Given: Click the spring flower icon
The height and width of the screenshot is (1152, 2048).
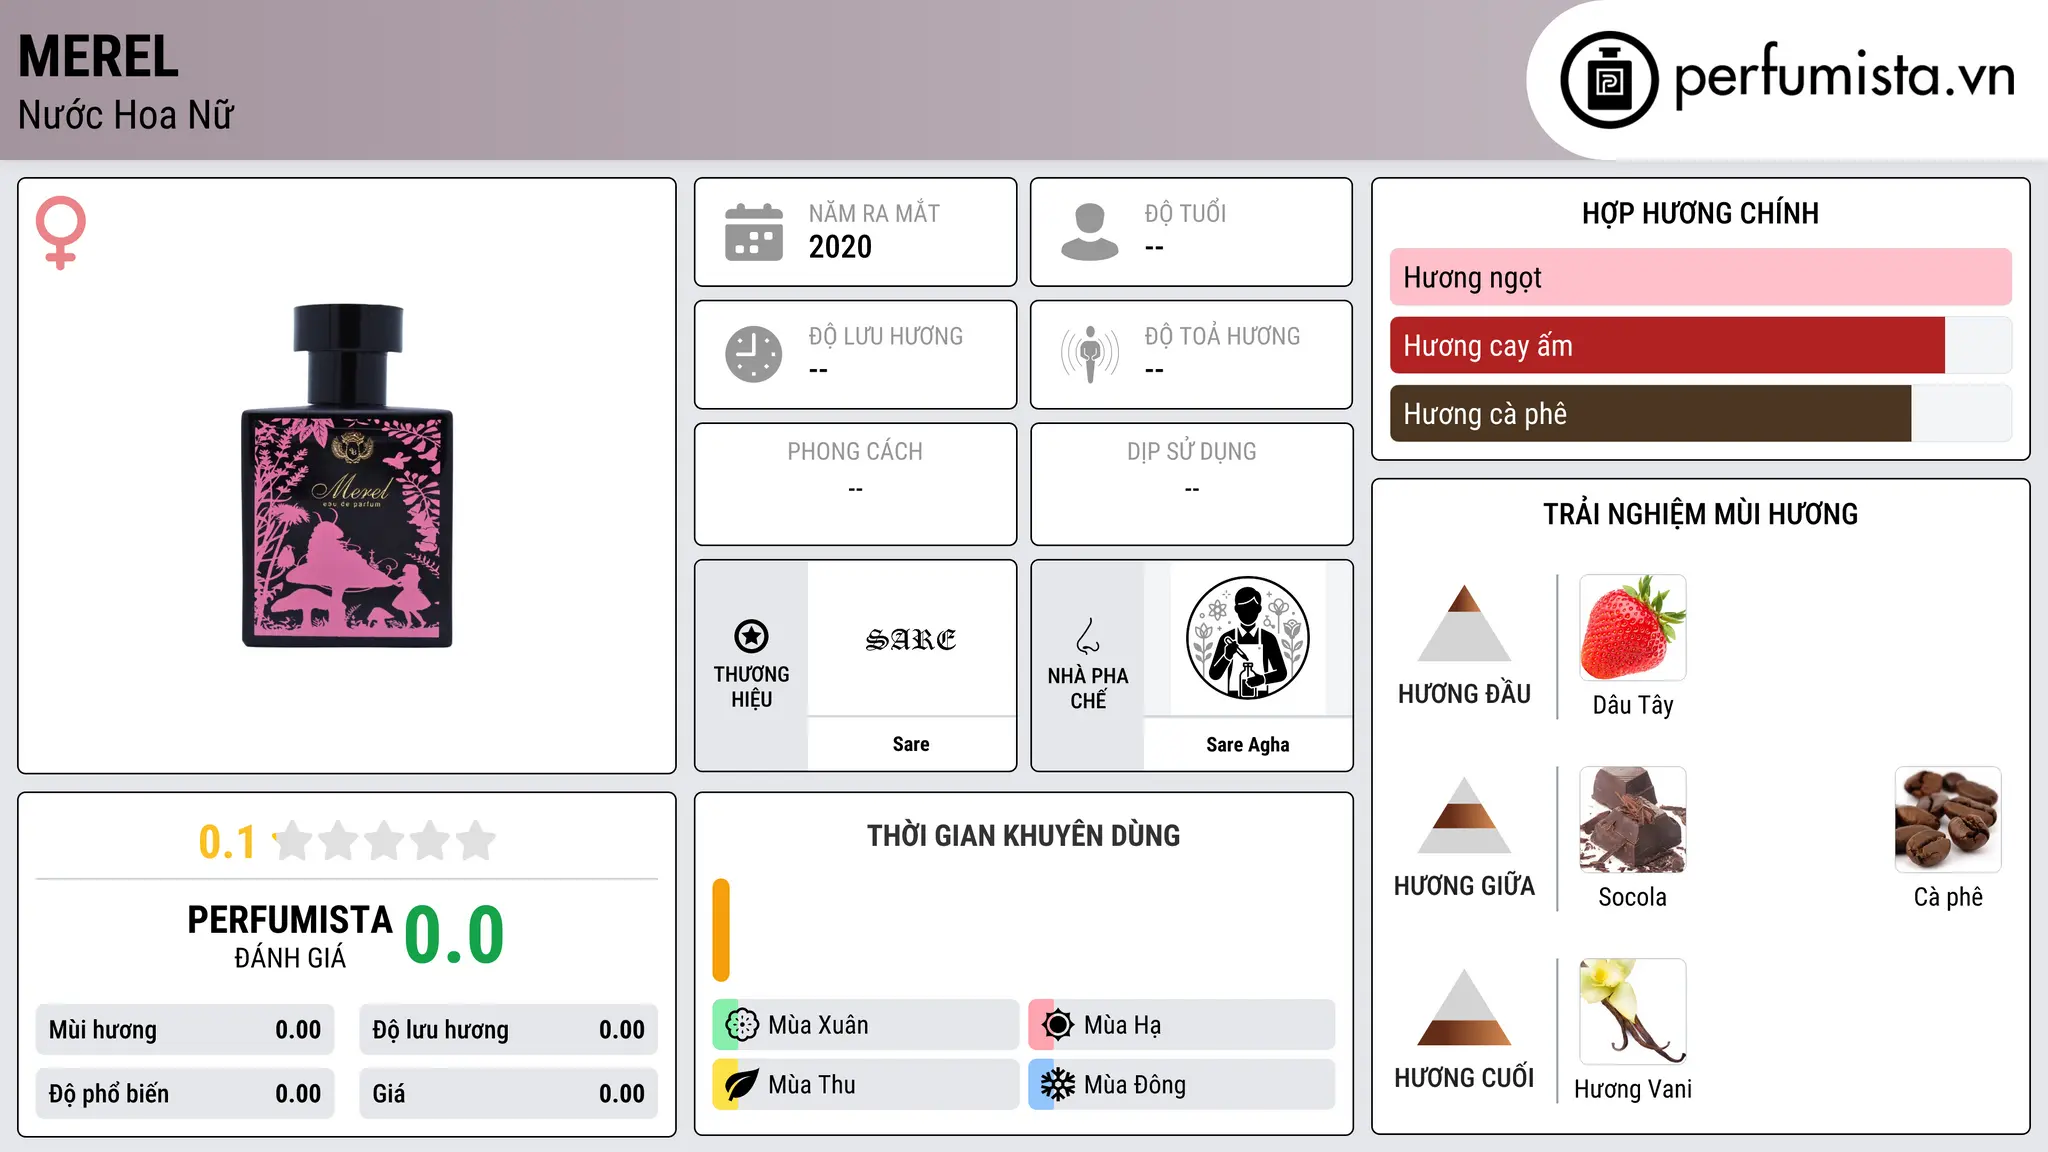Looking at the screenshot, I should click(742, 1025).
